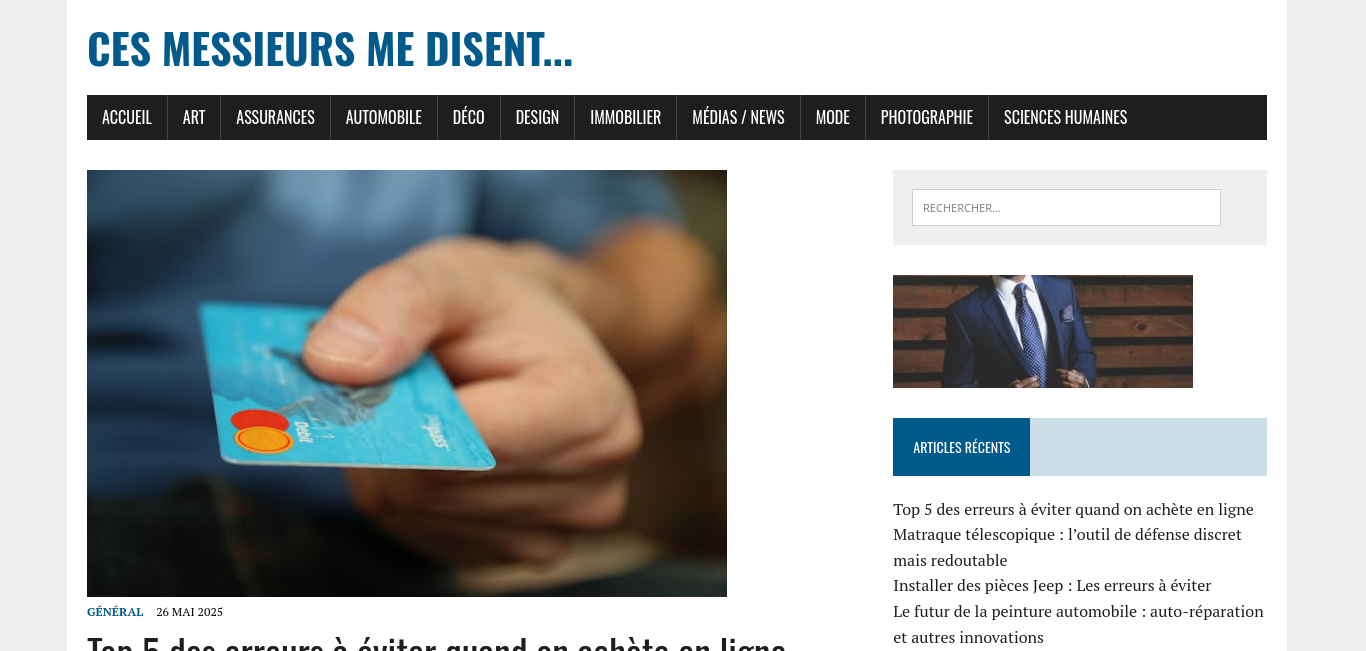Screen dimensions: 1366x651
Task: Open the Assurances menu item
Action: click(x=275, y=117)
